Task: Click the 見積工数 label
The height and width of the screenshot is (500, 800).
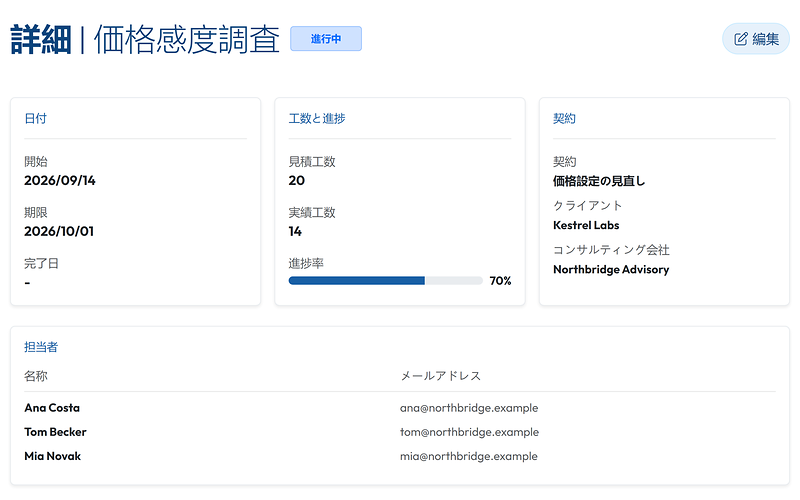Action: (x=312, y=162)
